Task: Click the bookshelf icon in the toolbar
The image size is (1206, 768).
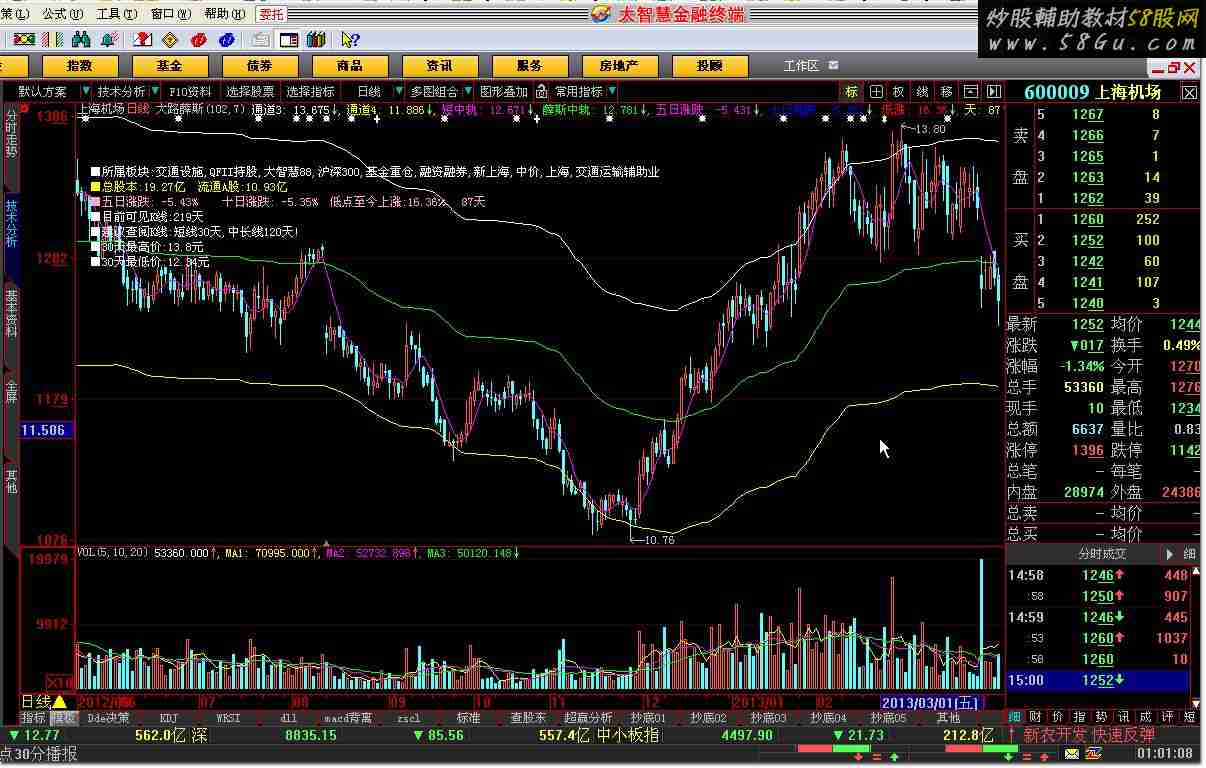Action: pyautogui.click(x=316, y=40)
